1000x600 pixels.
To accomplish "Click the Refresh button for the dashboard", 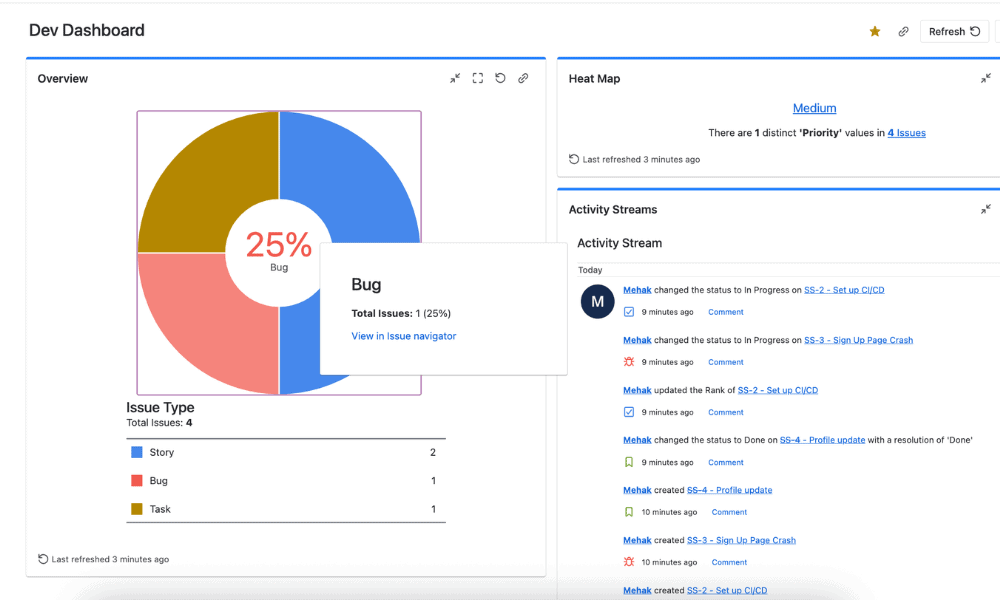I will pos(953,32).
